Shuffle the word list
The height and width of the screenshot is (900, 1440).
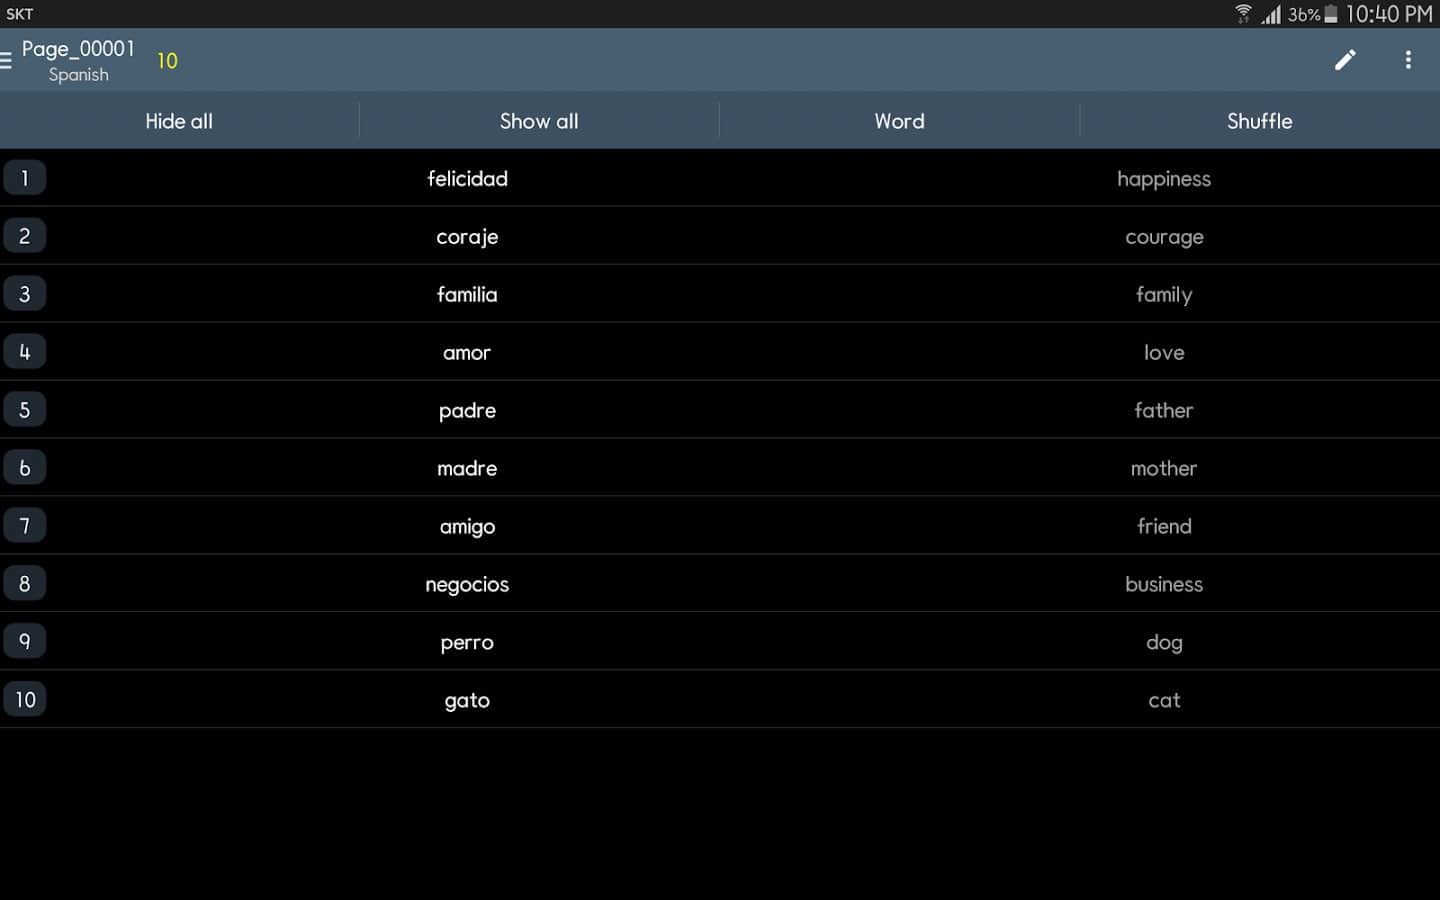1259,121
